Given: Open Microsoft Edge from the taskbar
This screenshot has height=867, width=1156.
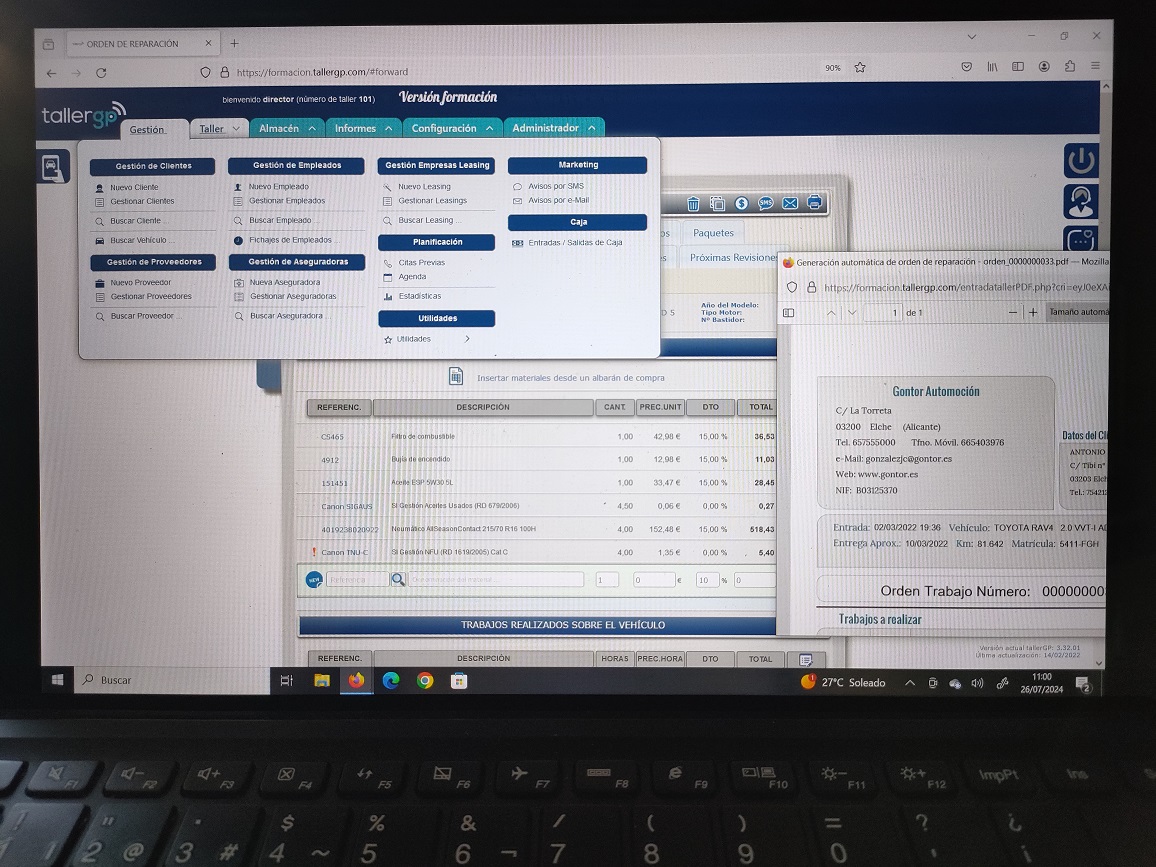Looking at the screenshot, I should [391, 680].
